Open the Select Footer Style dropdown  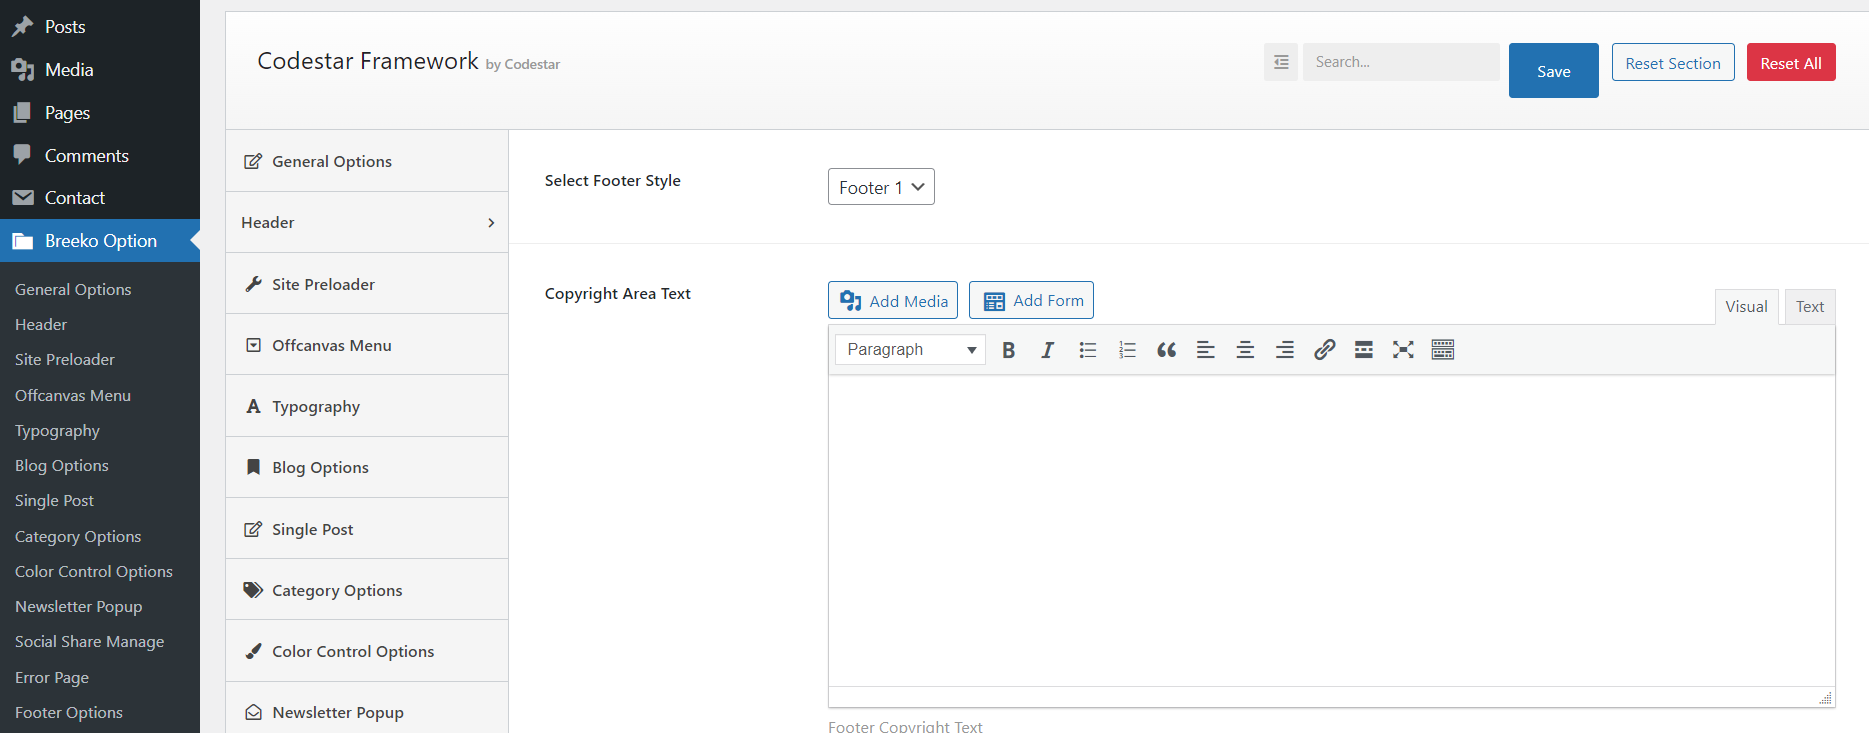click(881, 187)
